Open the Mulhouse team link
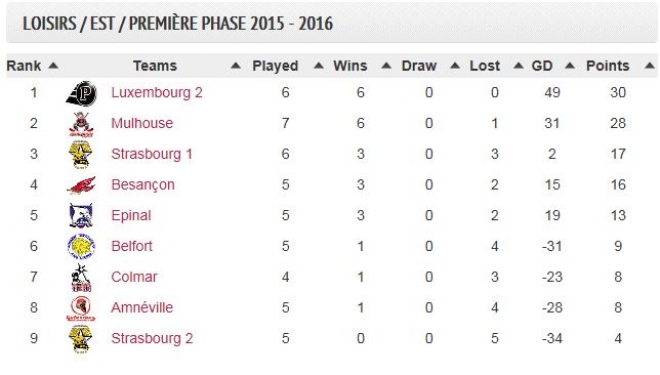The height and width of the screenshot is (375, 660). pos(142,123)
